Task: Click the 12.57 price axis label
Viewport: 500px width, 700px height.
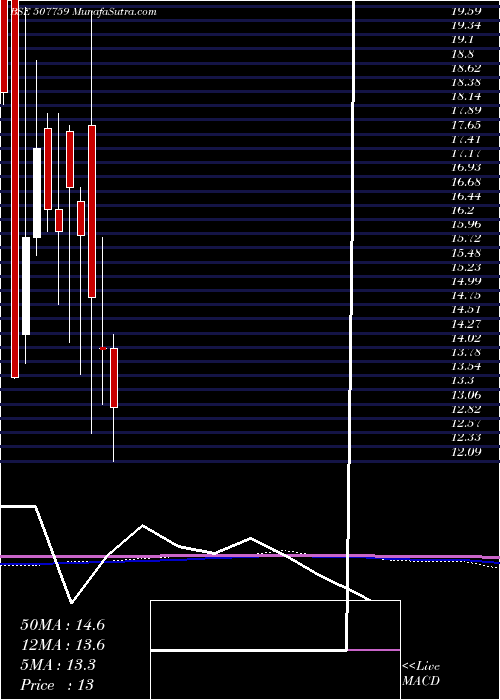Action: 466,423
